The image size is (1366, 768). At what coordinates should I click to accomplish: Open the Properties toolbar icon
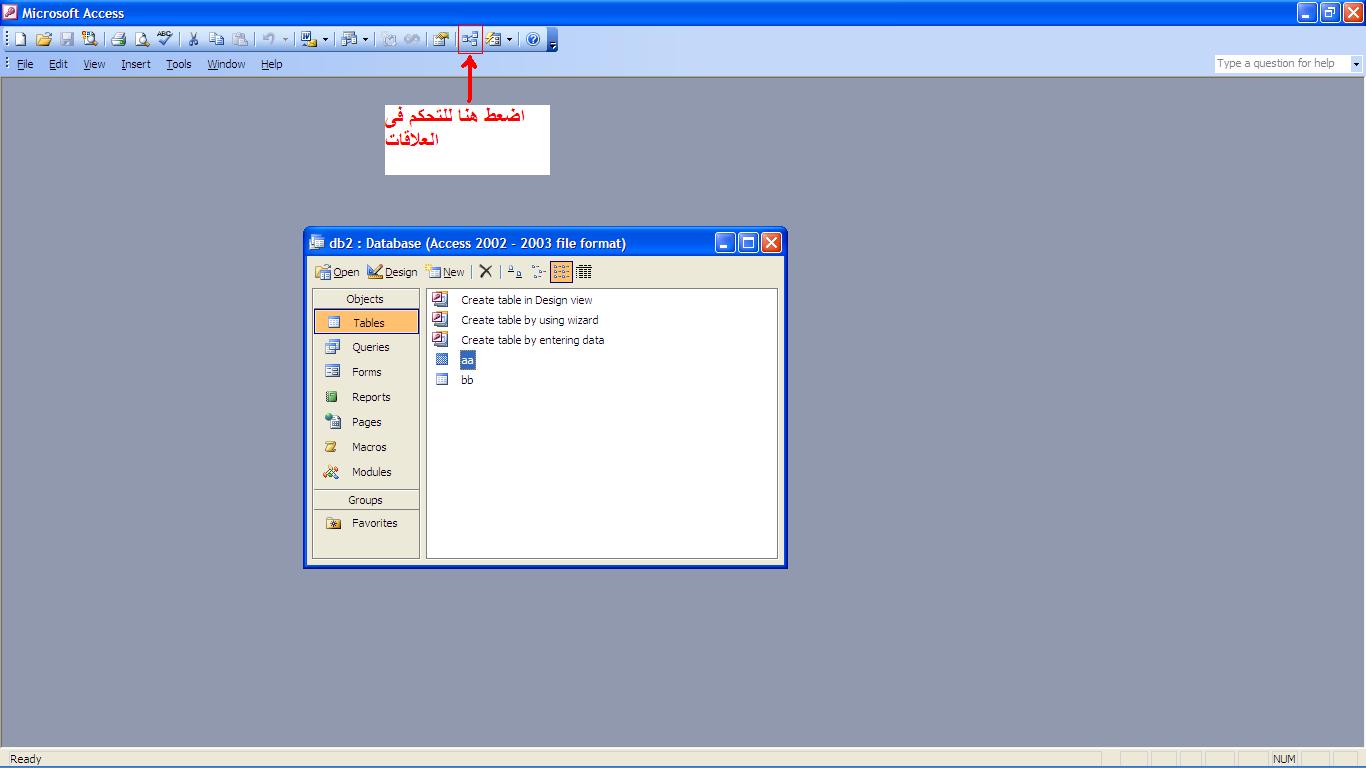coord(440,39)
